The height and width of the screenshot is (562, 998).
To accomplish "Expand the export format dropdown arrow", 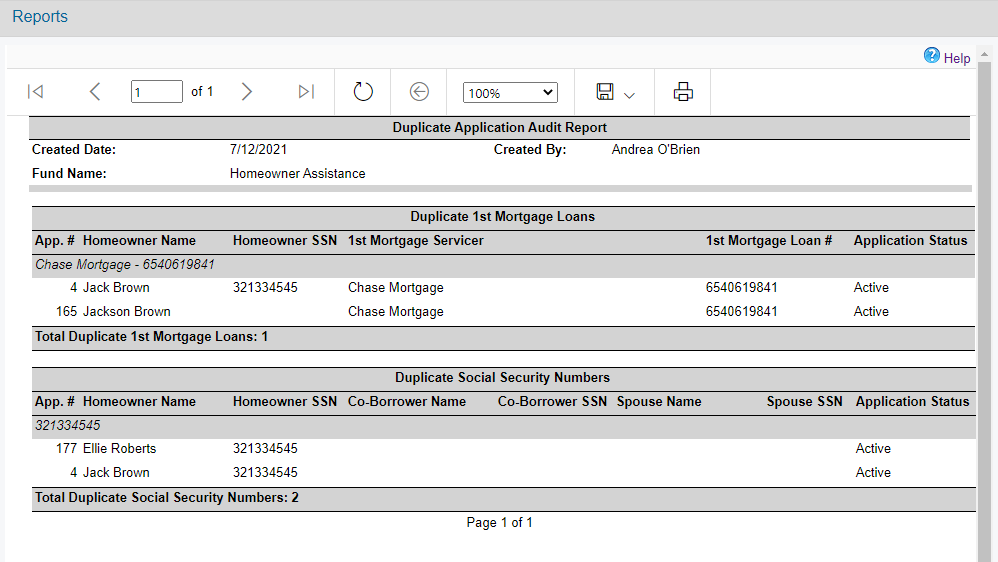I will click(629, 95).
